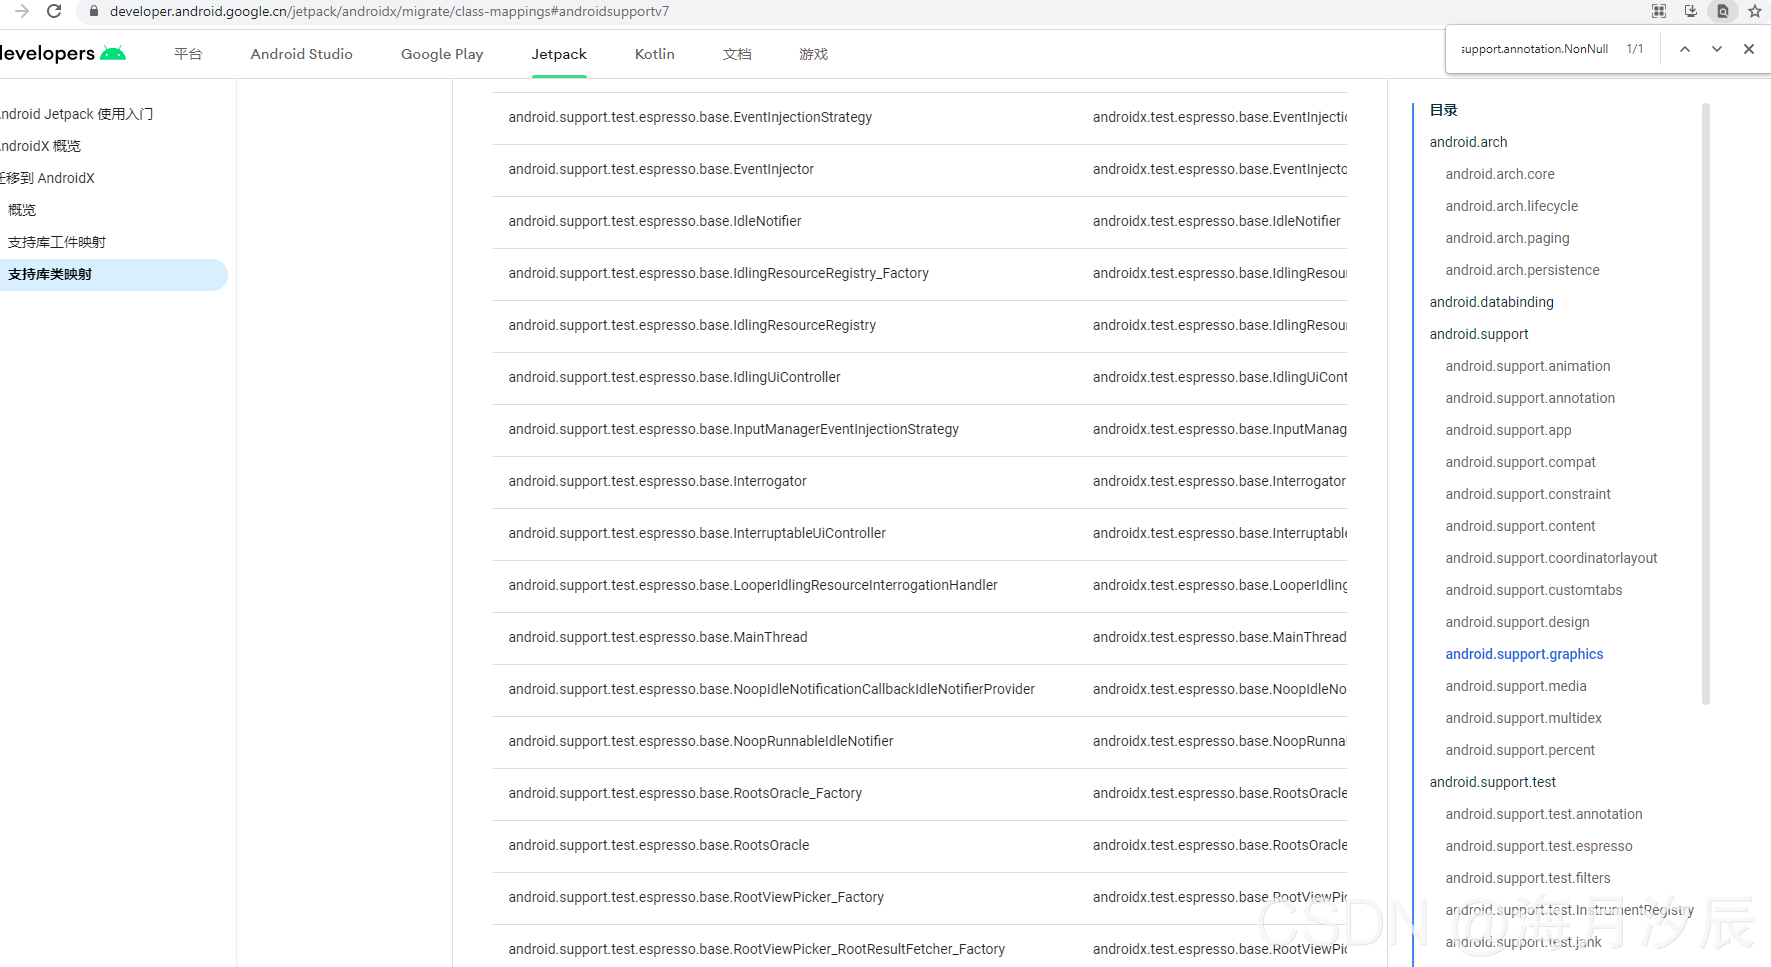The width and height of the screenshot is (1771, 967).
Task: Jump to previous search match
Action: coord(1684,48)
